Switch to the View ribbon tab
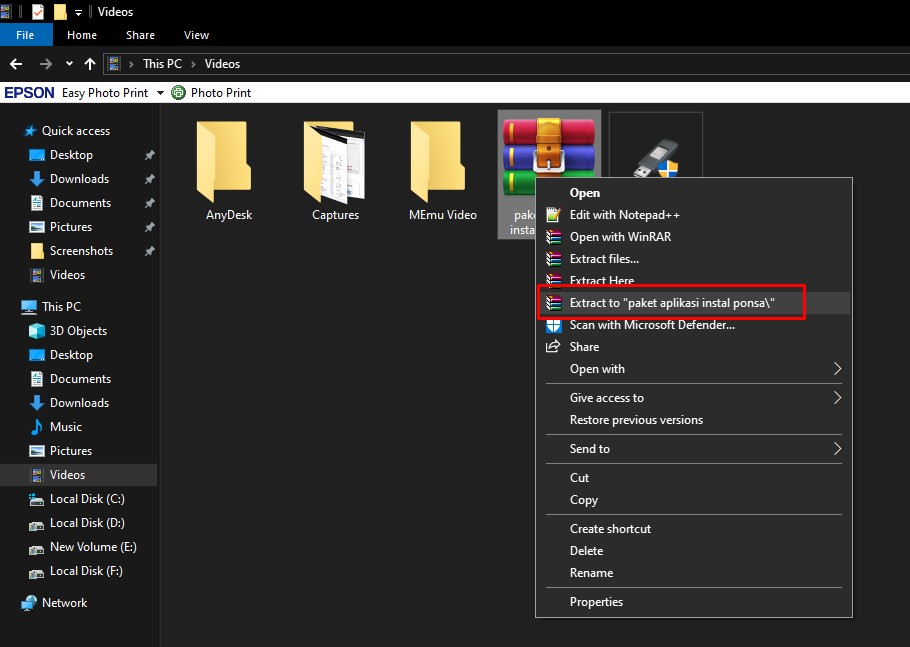The image size is (910, 647). pyautogui.click(x=196, y=35)
